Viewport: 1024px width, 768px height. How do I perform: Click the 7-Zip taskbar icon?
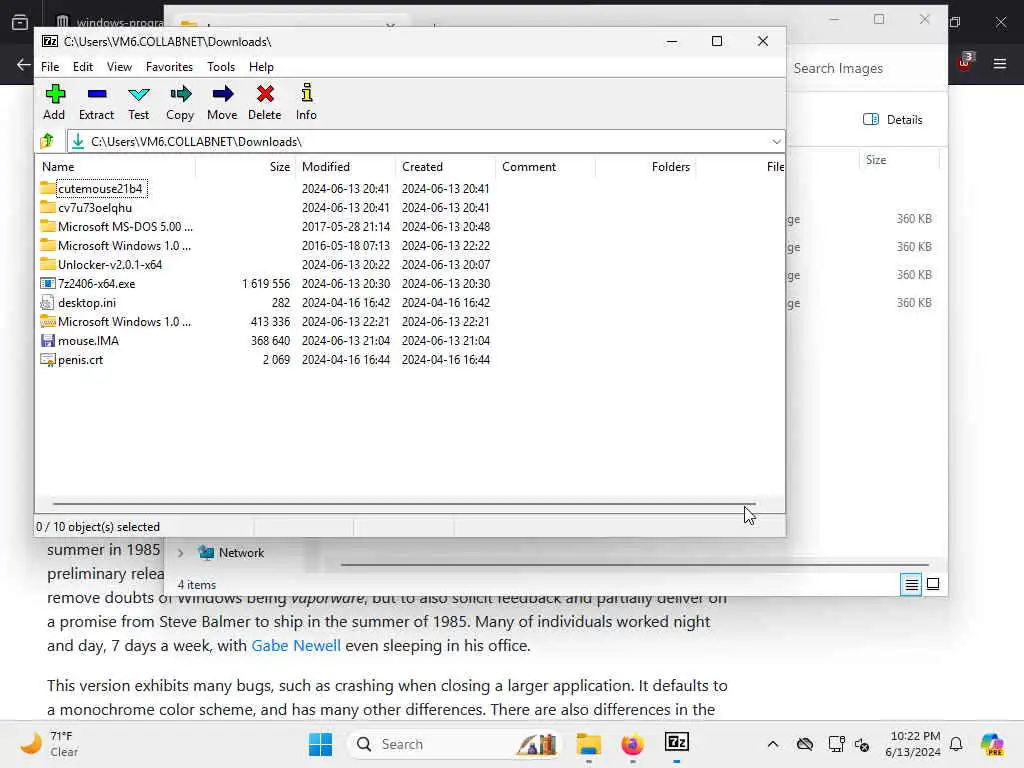677,743
